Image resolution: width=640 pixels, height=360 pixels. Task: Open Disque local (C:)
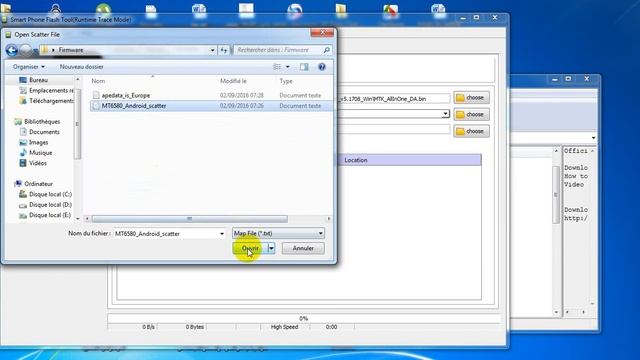(45, 194)
